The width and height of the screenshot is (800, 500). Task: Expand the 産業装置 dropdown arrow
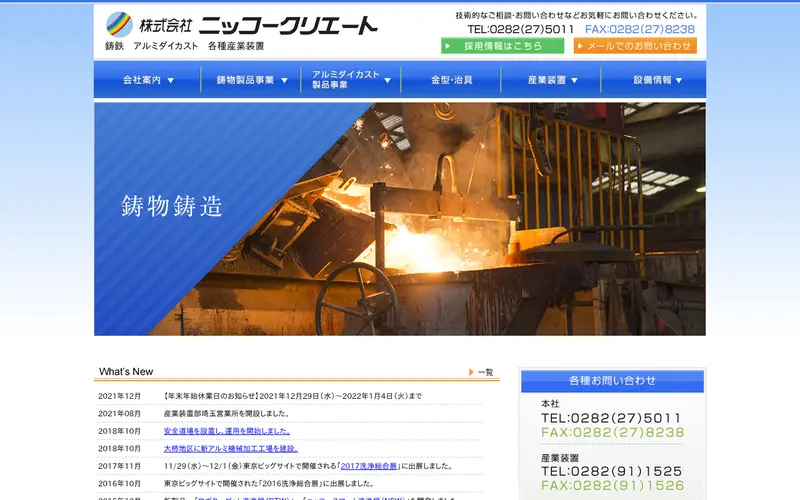(574, 80)
